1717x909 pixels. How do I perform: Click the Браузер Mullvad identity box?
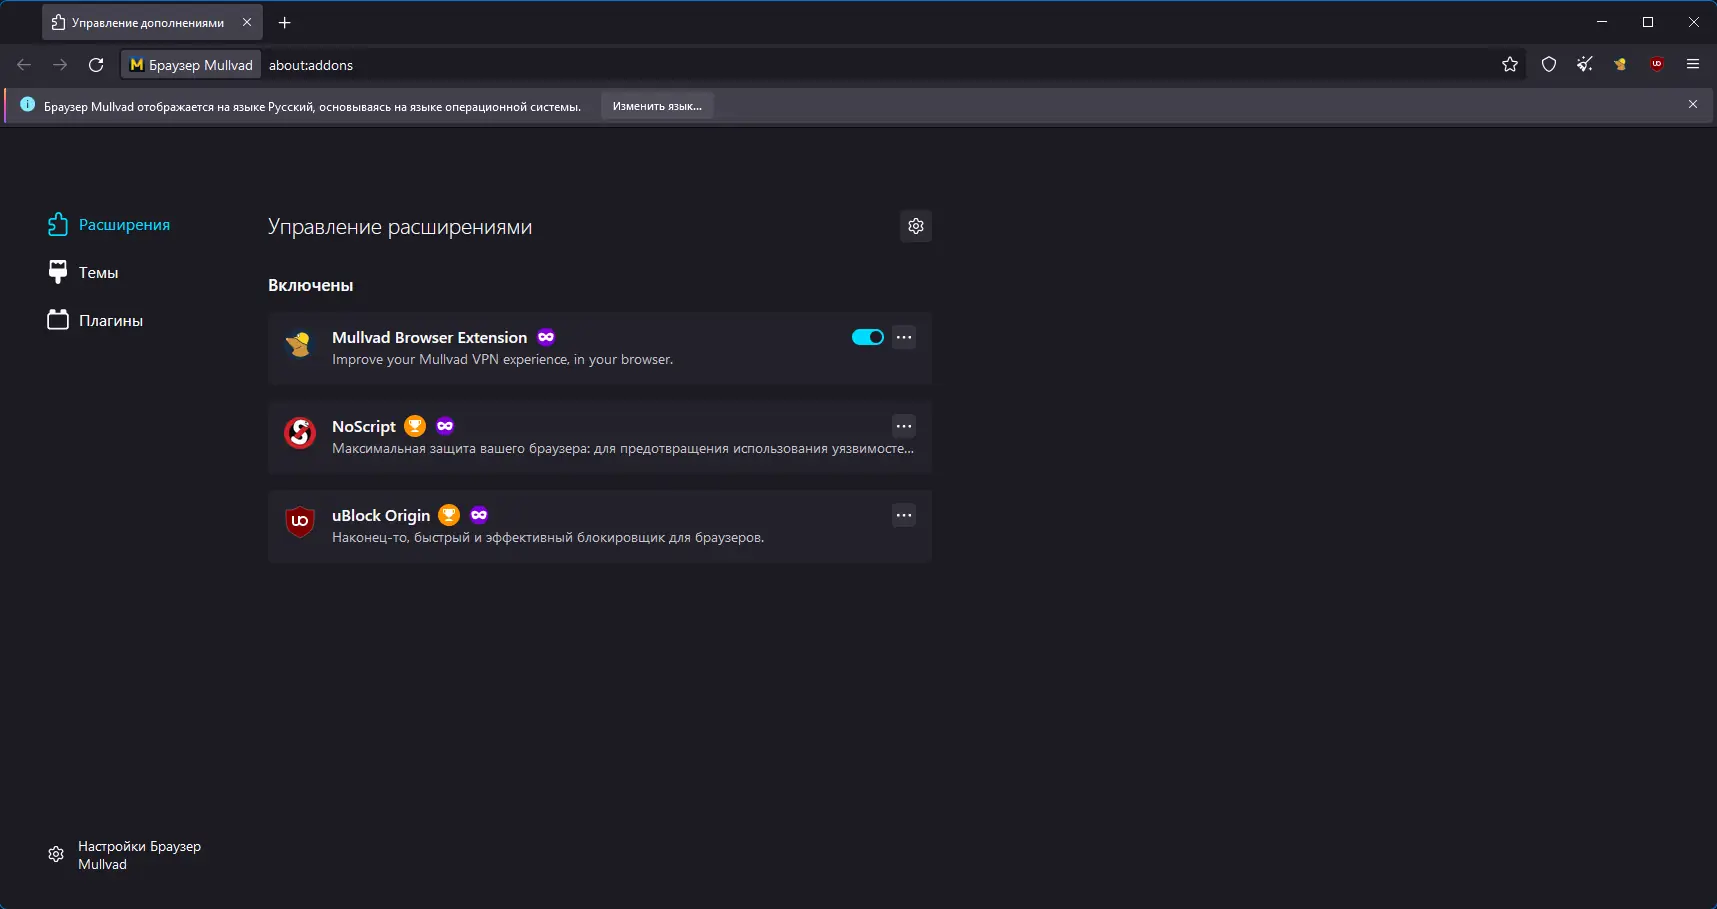[191, 65]
